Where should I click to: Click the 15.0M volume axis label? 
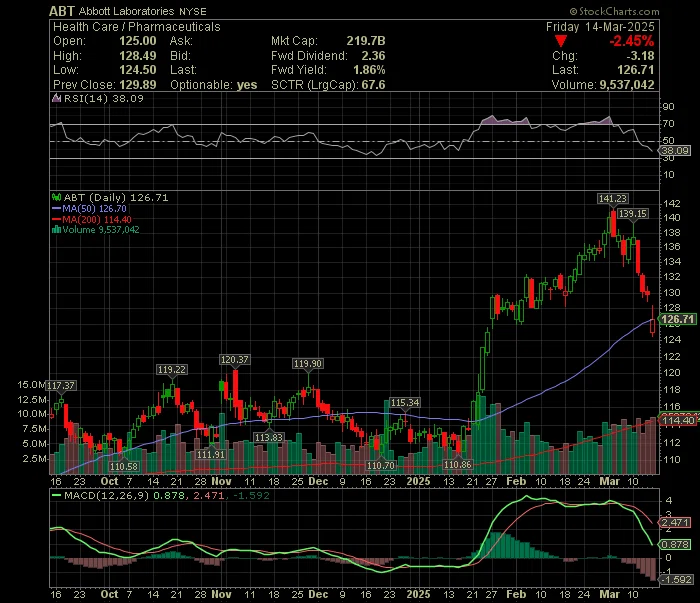[x=31, y=385]
